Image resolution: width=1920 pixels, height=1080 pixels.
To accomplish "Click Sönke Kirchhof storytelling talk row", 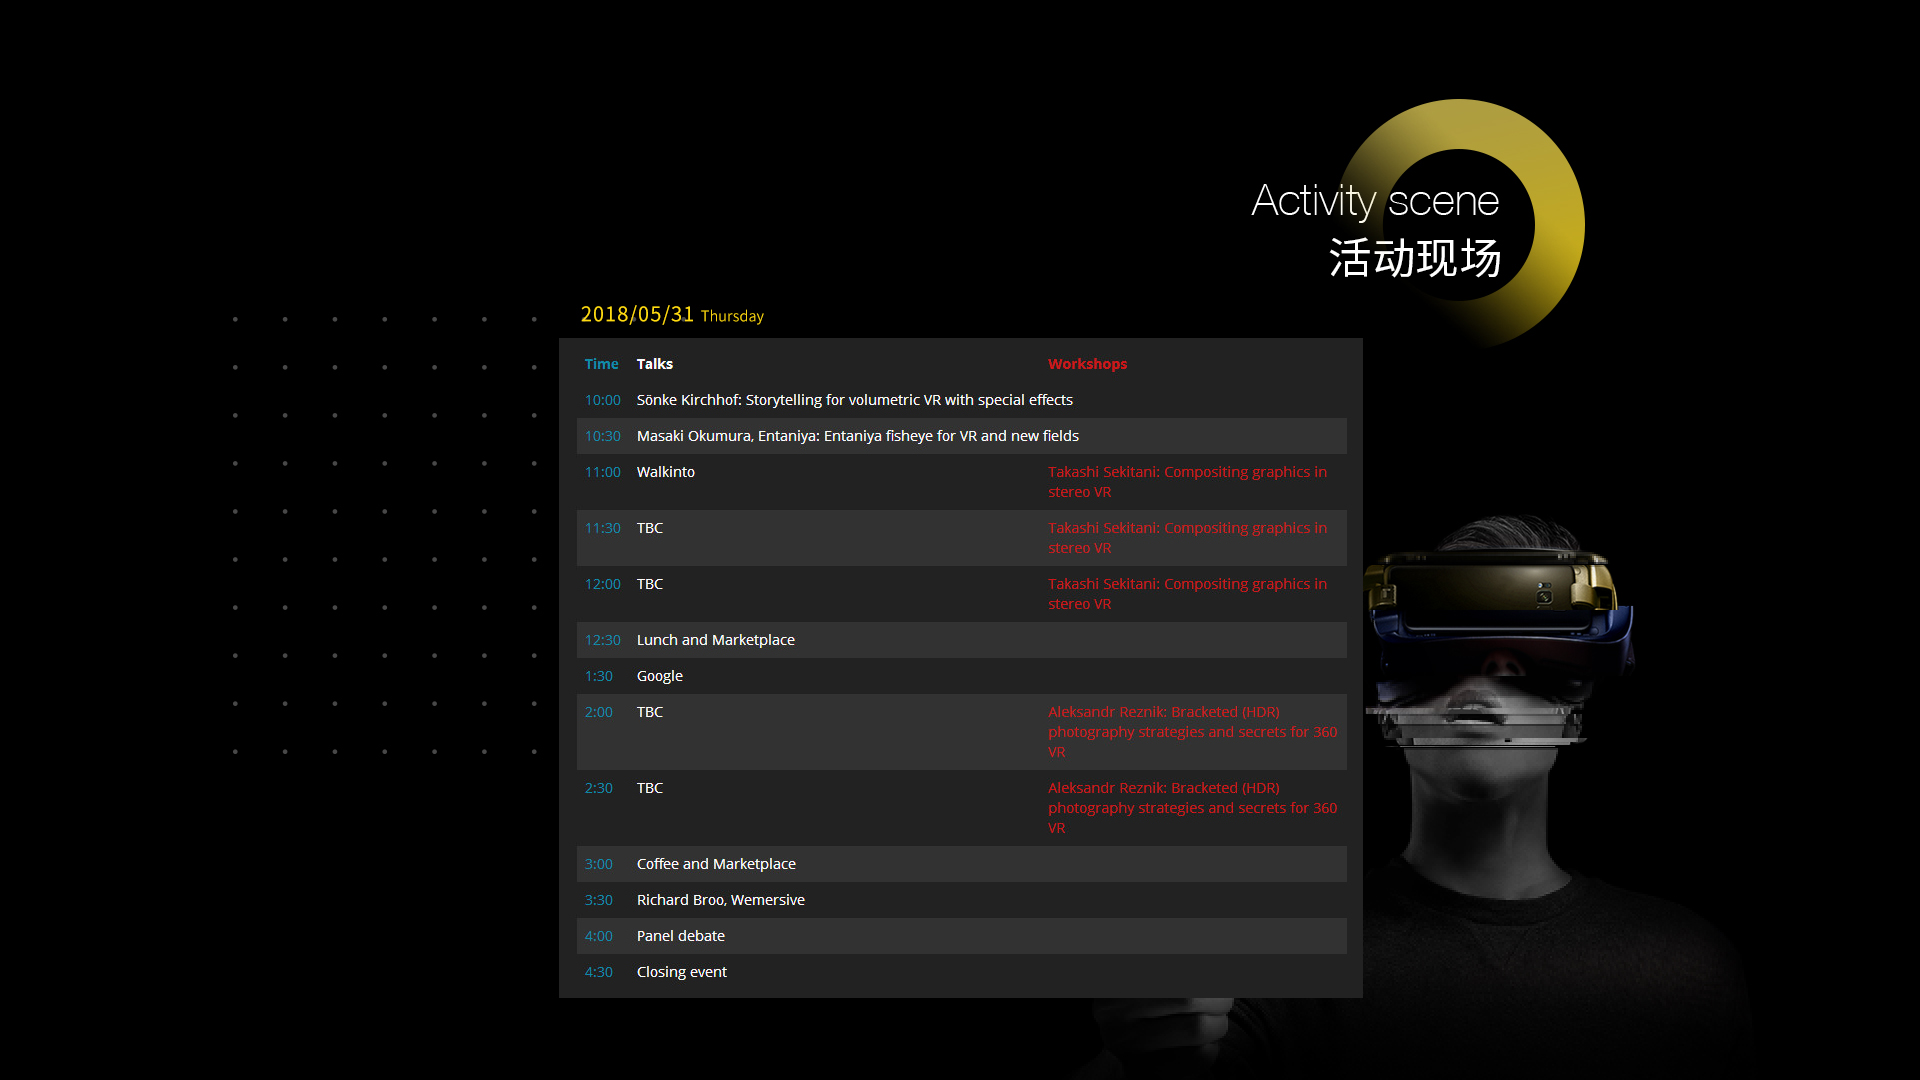I will (x=855, y=400).
